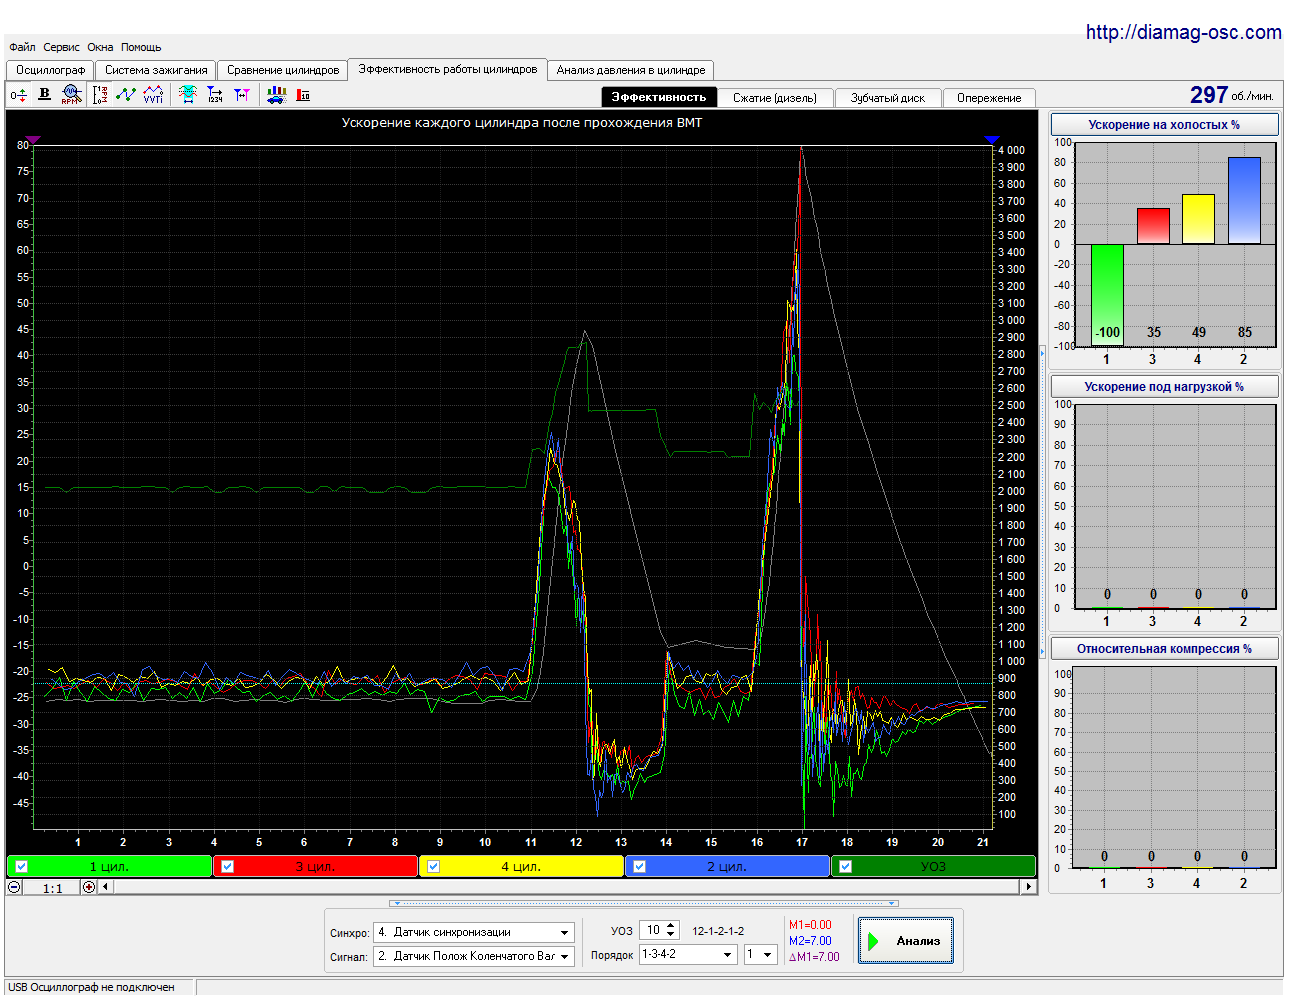Toggle the 1 цил. checkbox
Image resolution: width=1296 pixels, height=1000 pixels.
[x=21, y=867]
